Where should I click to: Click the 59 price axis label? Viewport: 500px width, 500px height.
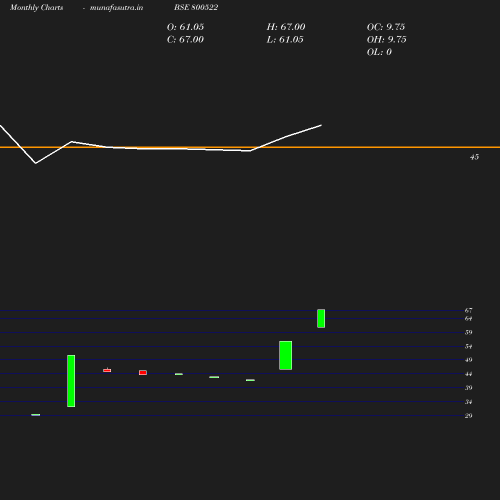(468, 332)
